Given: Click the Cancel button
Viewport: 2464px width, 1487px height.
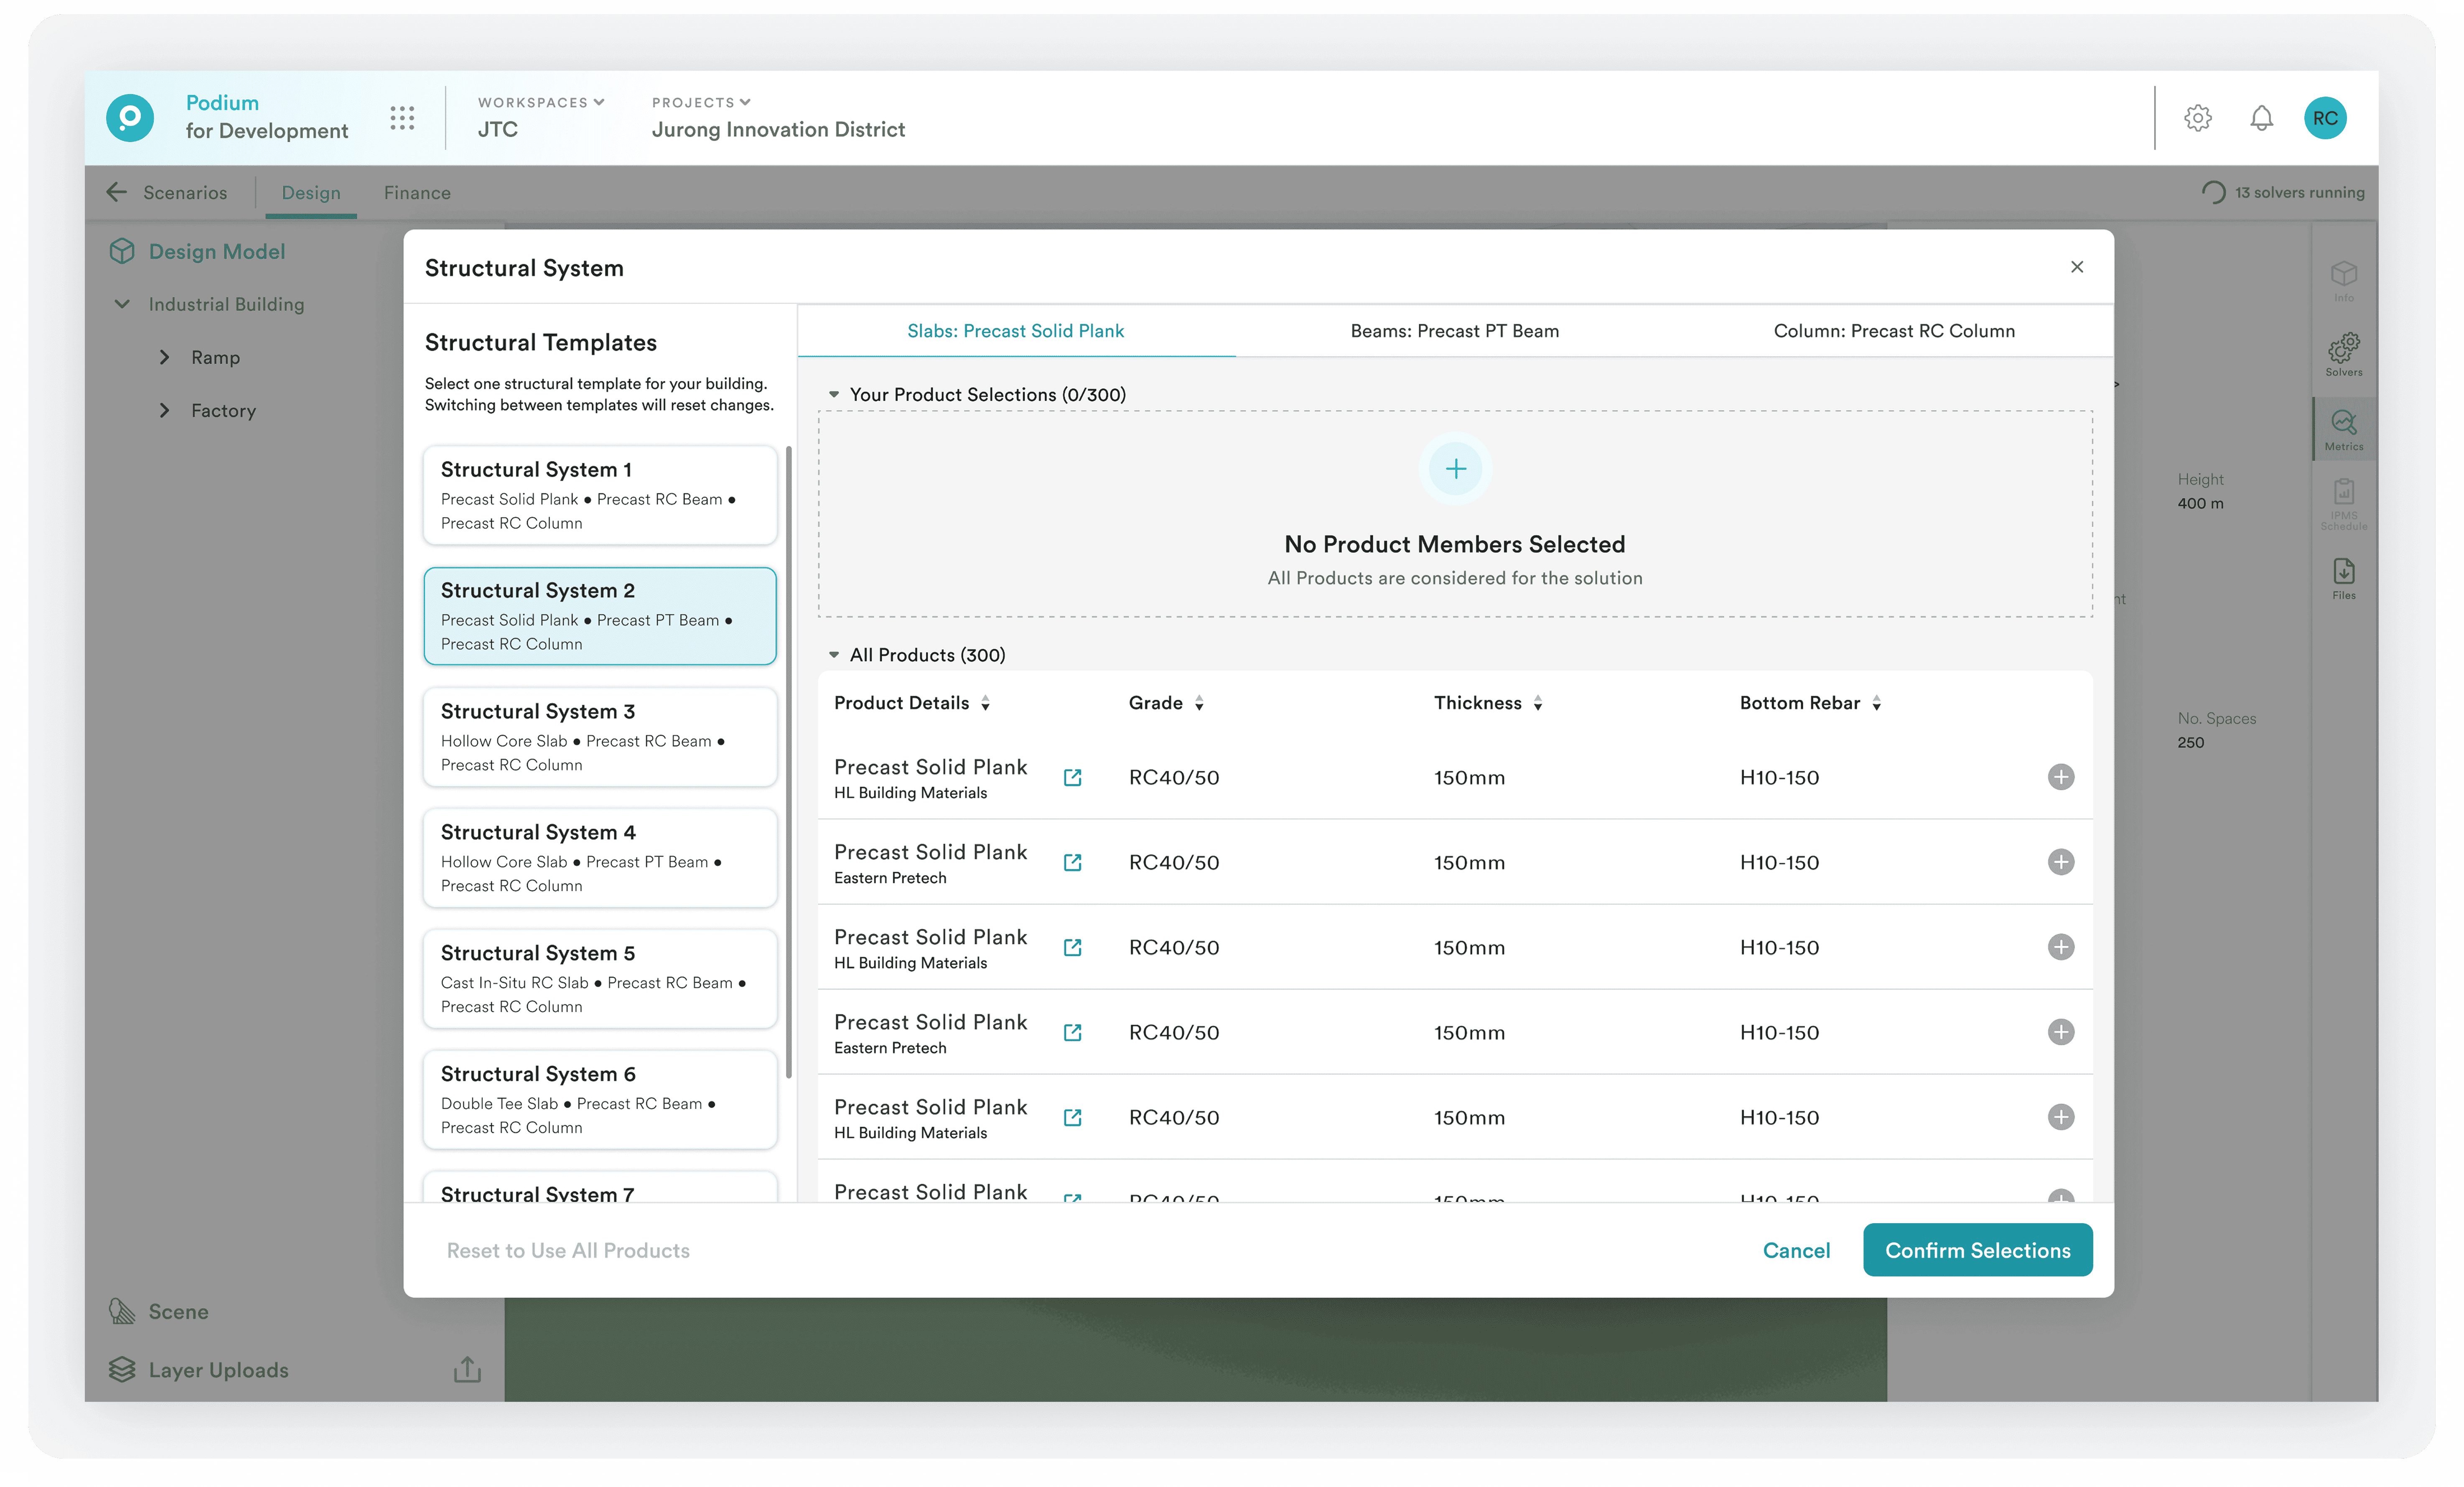Looking at the screenshot, I should pos(1796,1250).
